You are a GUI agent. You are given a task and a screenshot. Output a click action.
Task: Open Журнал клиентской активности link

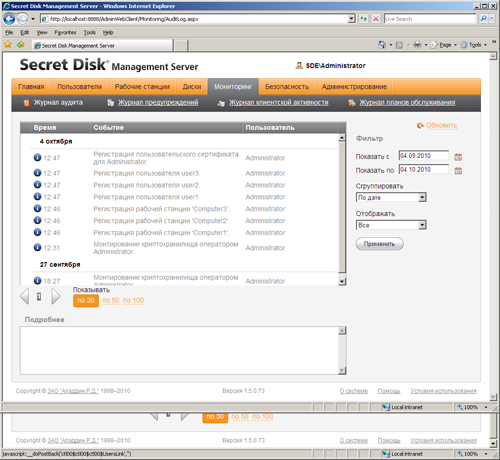279,103
